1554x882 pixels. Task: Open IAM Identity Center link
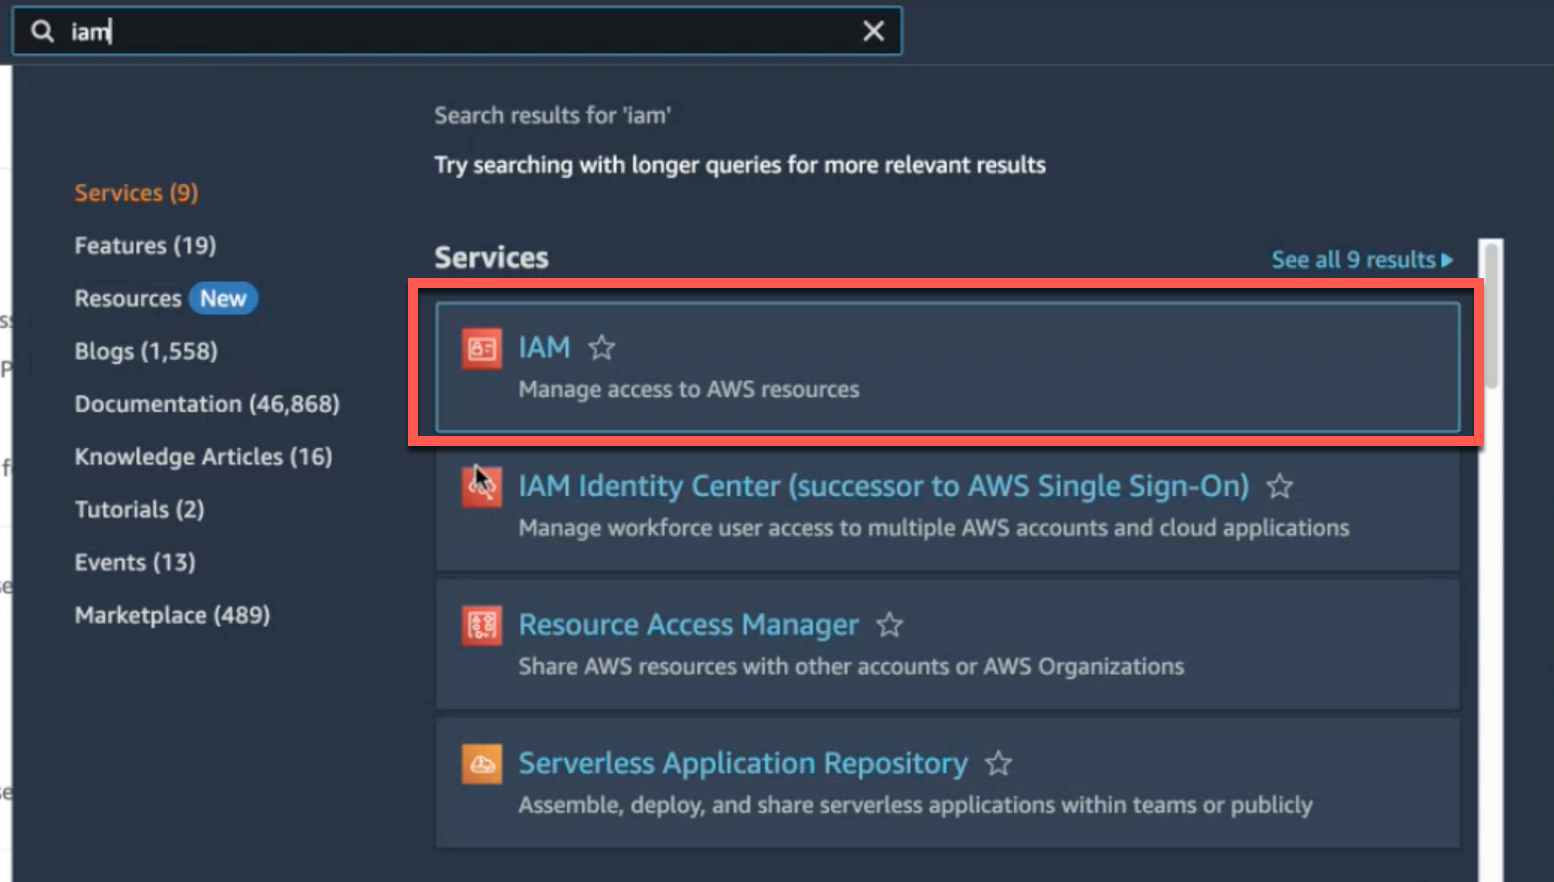pyautogui.click(x=884, y=486)
